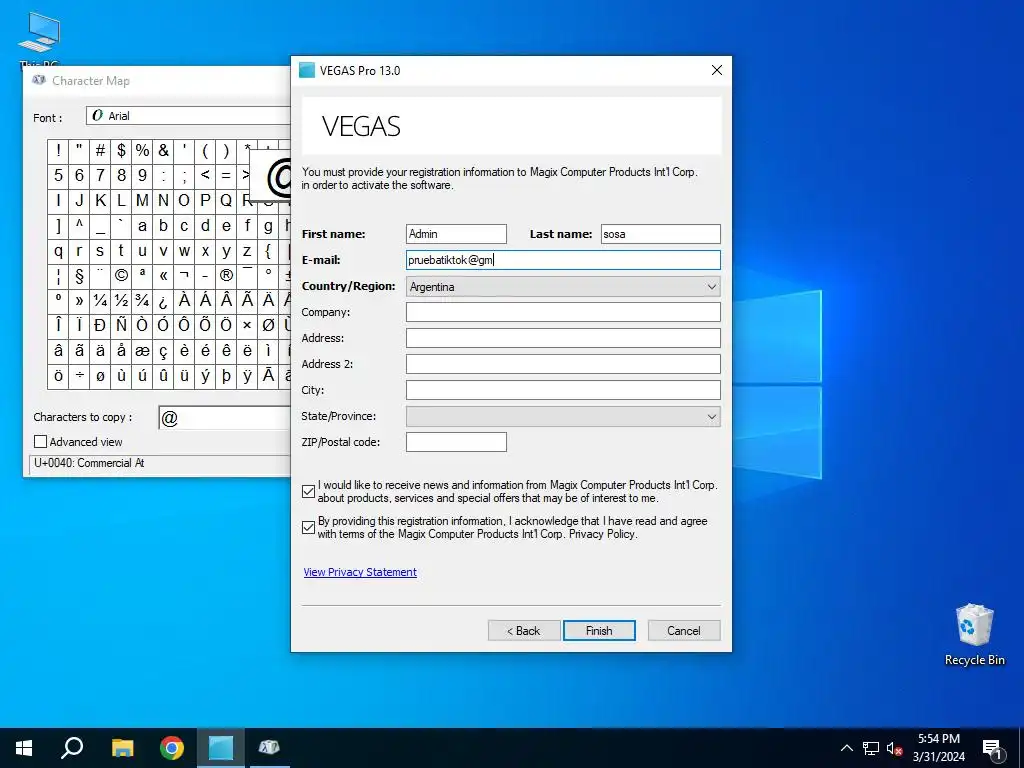Select the ^ caret character
Image resolution: width=1024 pixels, height=768 pixels.
(79, 226)
